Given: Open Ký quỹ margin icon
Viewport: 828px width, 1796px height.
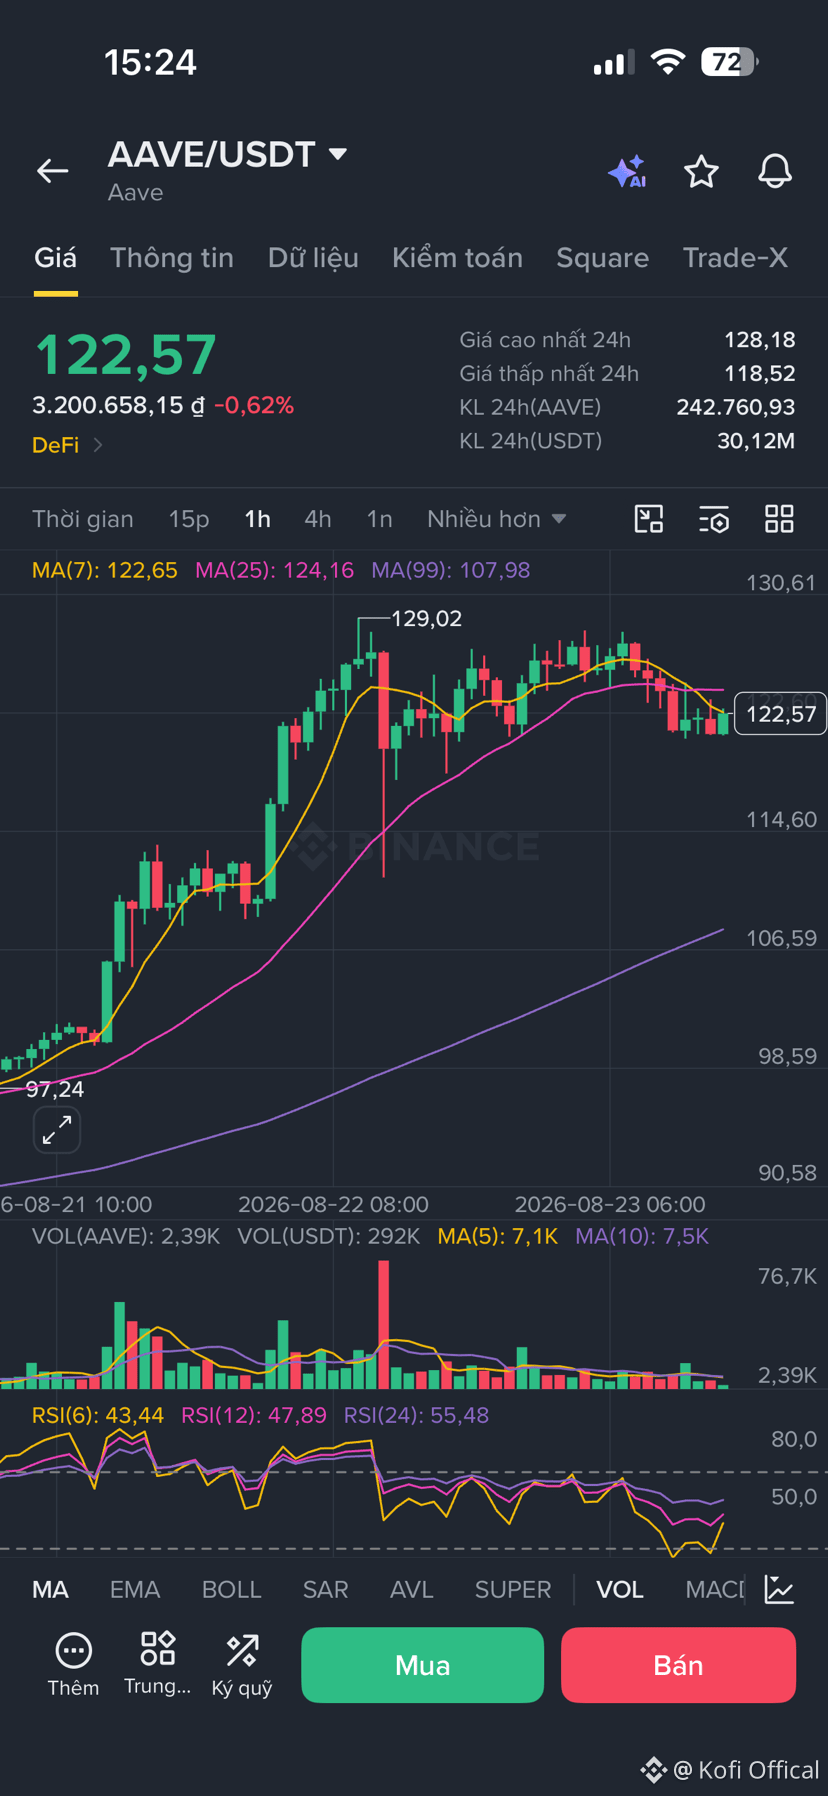Looking at the screenshot, I should [x=242, y=1664].
